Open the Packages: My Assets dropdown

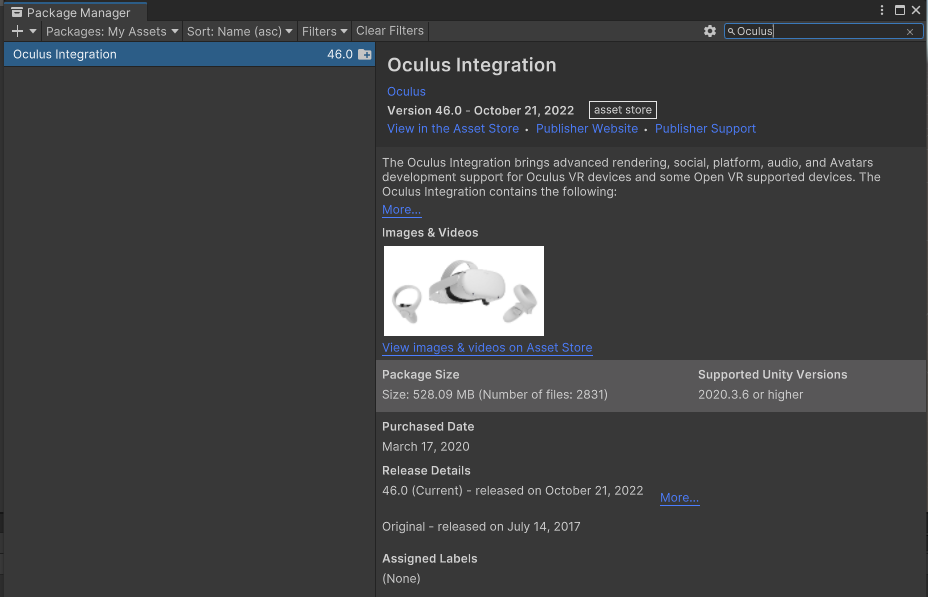coord(112,31)
